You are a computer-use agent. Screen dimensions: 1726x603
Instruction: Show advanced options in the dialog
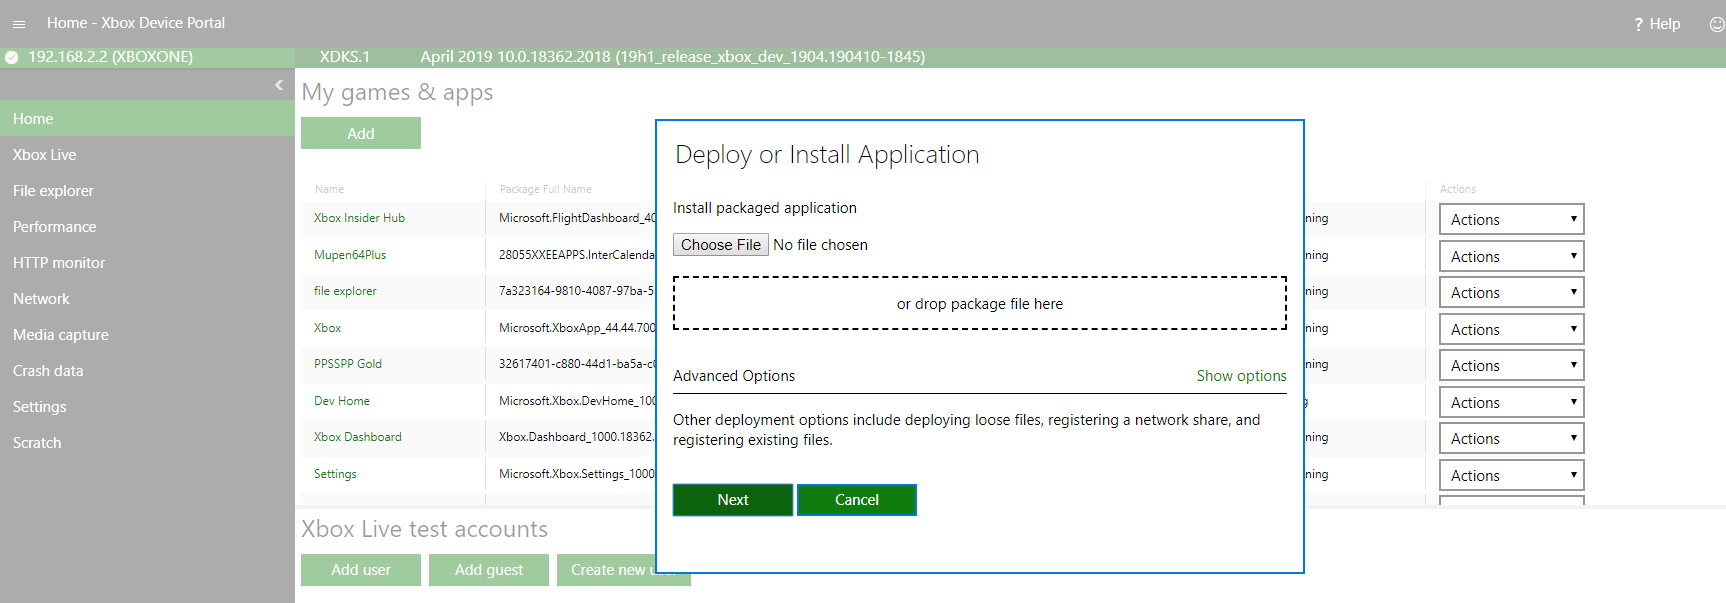[1240, 376]
